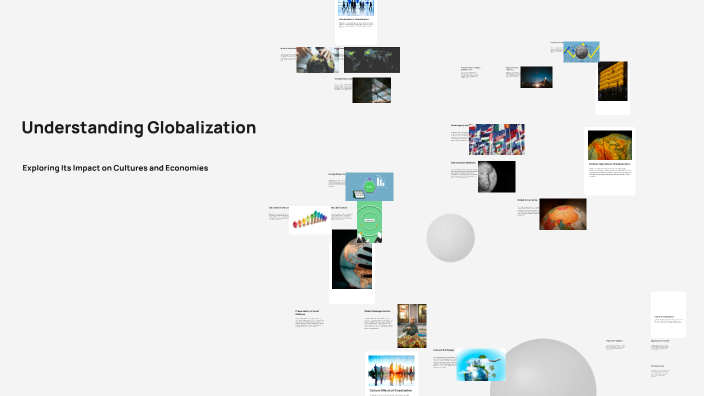Open the orange-yellow map image on the Political Implications card
Screen dimensions: 704x396
coord(610,145)
